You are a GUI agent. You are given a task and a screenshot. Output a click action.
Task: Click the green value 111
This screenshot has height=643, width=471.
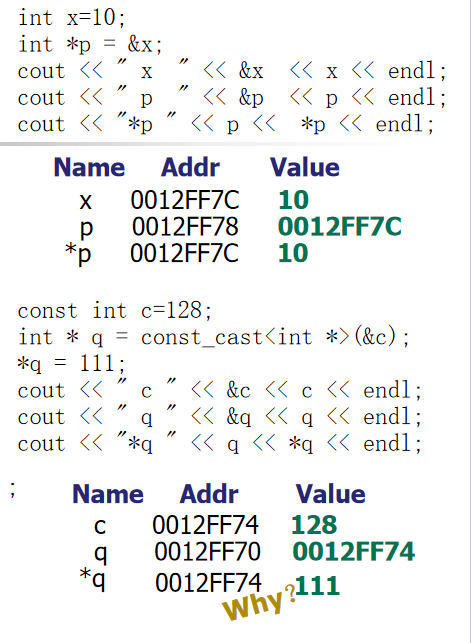pyautogui.click(x=318, y=585)
